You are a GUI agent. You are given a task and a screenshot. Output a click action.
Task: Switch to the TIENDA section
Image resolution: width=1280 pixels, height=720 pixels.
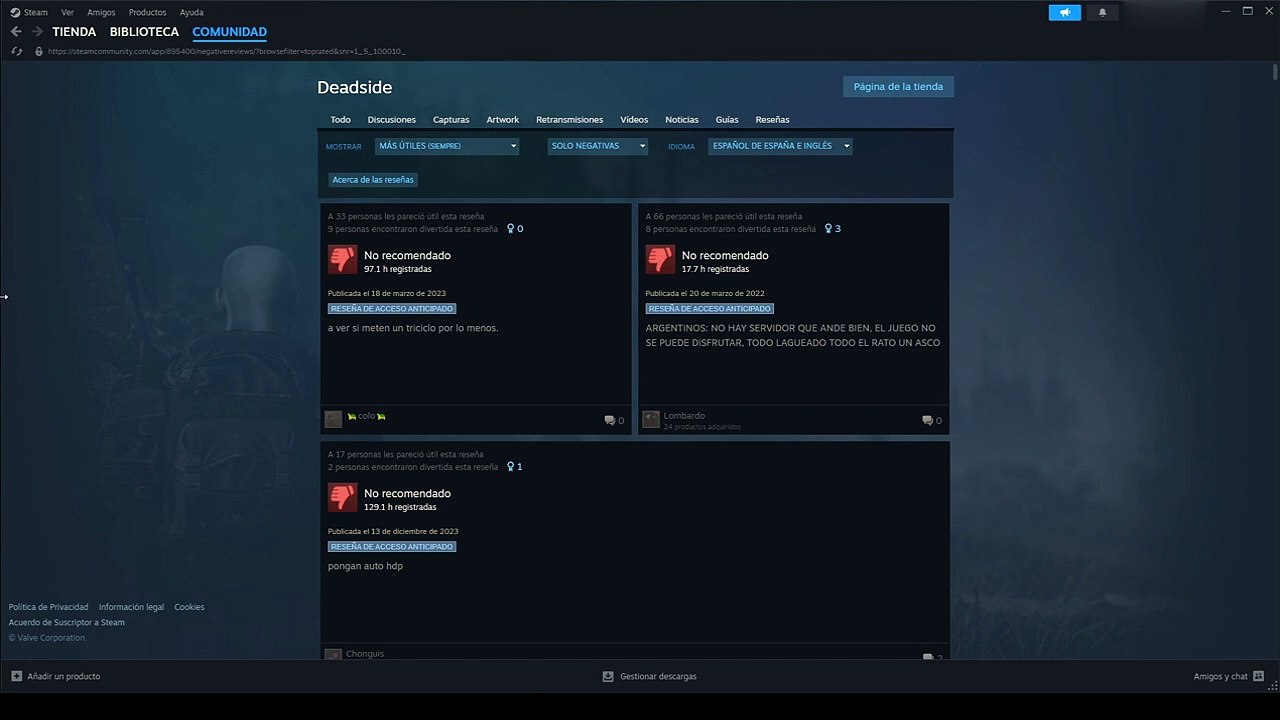74,32
